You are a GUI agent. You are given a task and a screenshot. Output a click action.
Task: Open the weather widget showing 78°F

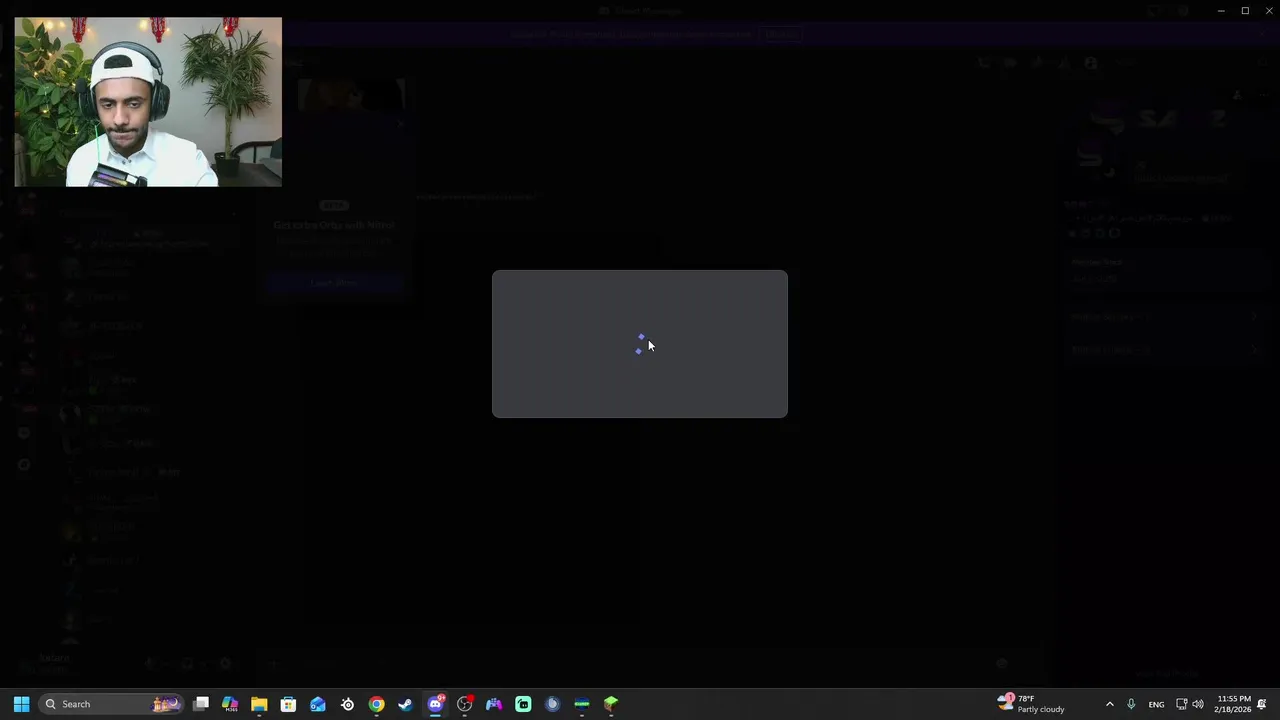click(x=1032, y=704)
